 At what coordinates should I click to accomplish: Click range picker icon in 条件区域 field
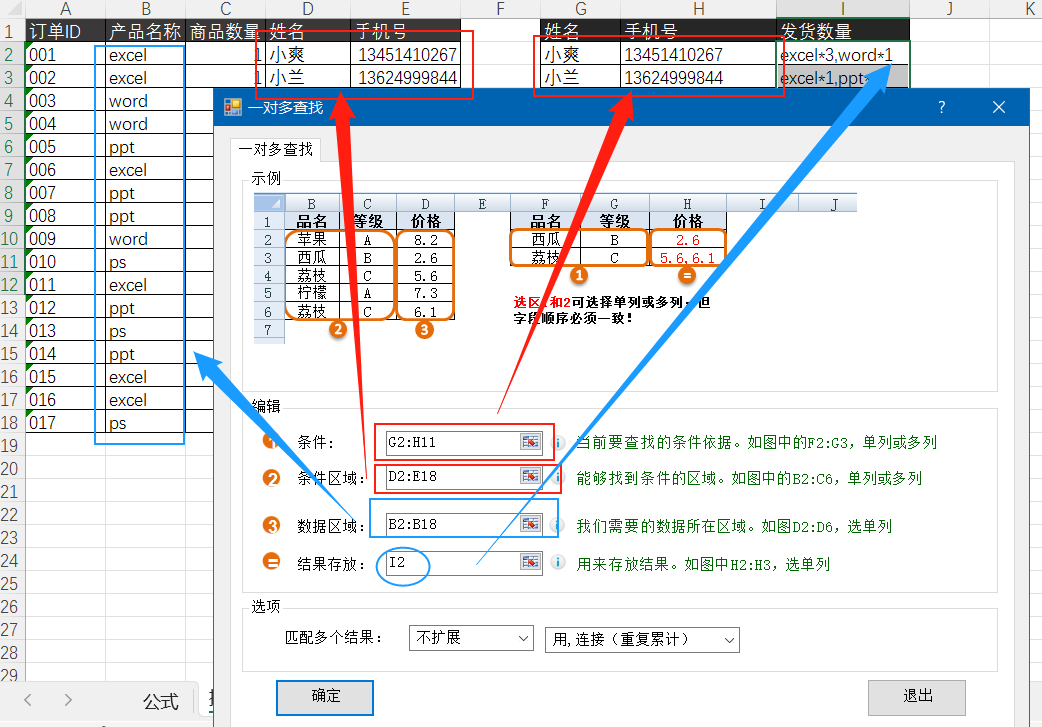(x=530, y=476)
